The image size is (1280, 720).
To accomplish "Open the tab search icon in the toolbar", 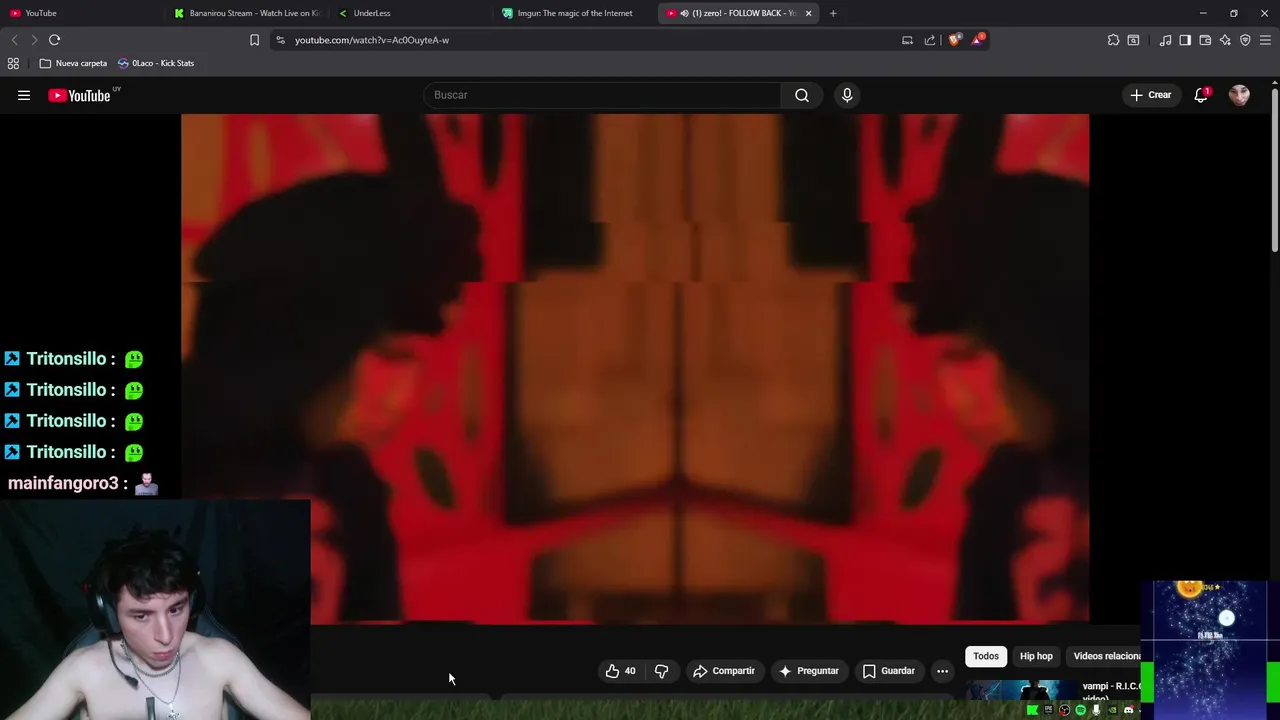I will (1133, 40).
